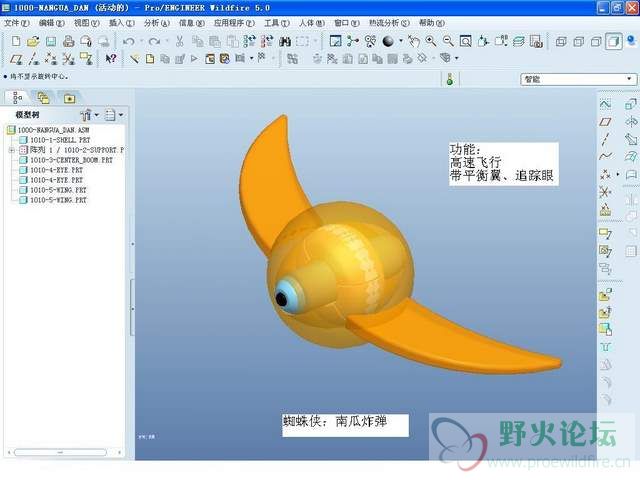
Task: Open the 热流分析 menu
Action: click(x=389, y=23)
